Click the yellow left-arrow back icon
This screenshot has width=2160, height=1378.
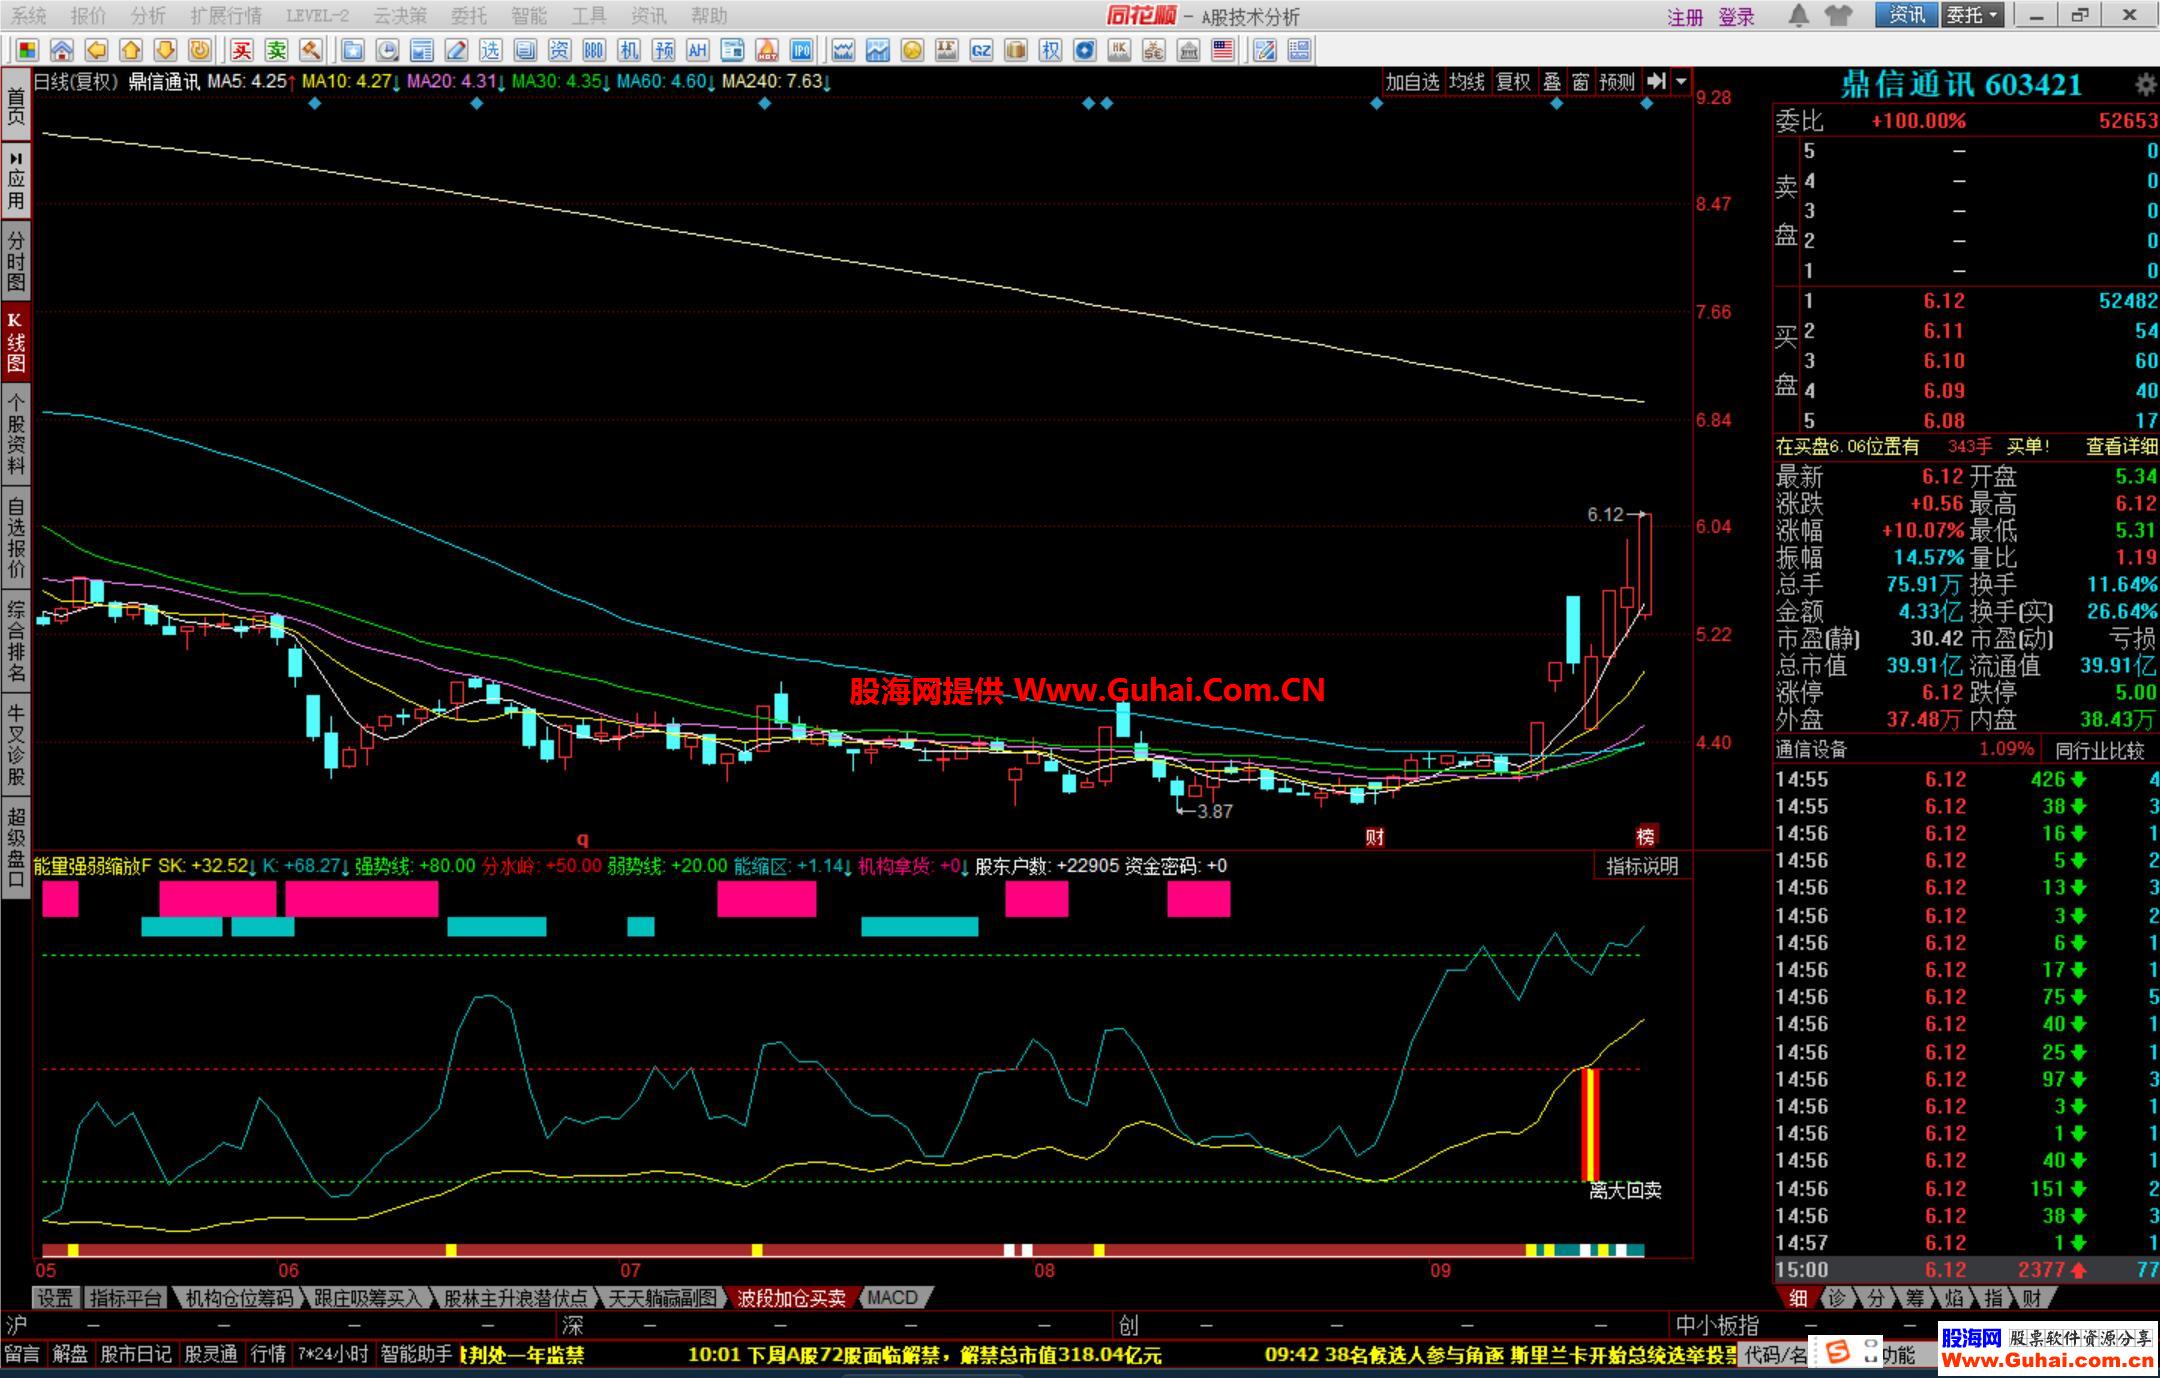(x=96, y=50)
